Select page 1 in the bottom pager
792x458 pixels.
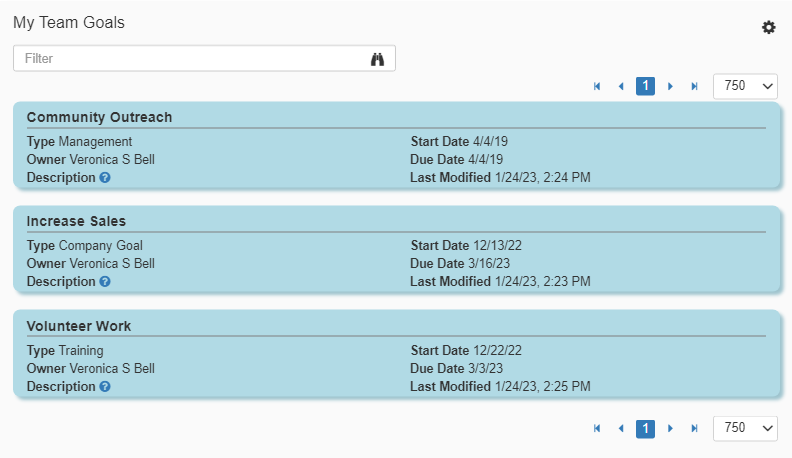645,428
